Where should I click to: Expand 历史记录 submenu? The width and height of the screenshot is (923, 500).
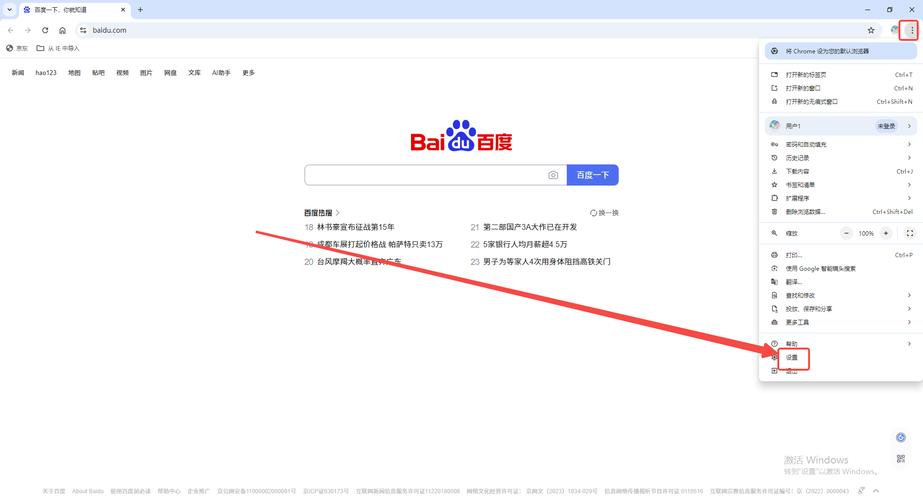point(841,158)
